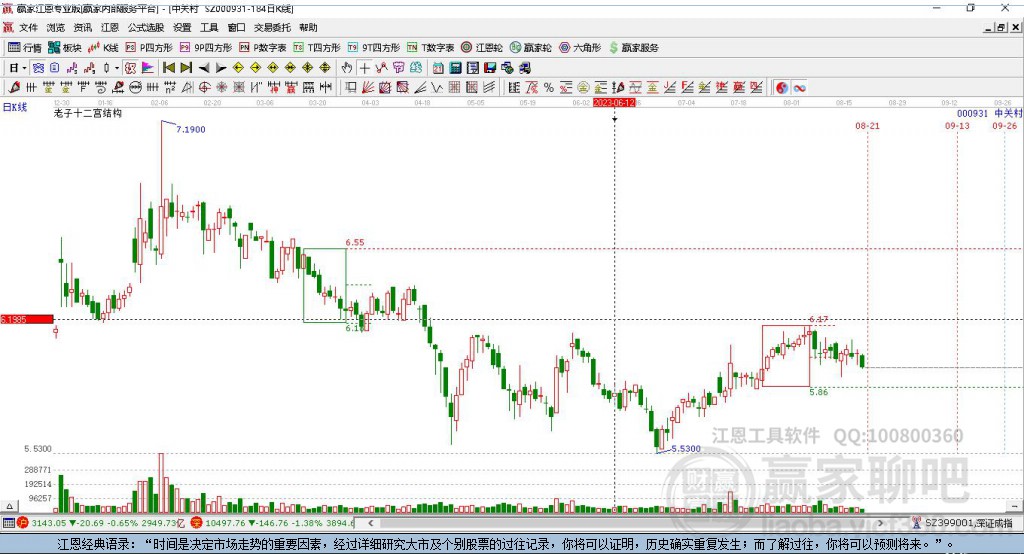The image size is (1024, 554).
Task: Open the 六角形 hexagon tool
Action: [580, 48]
